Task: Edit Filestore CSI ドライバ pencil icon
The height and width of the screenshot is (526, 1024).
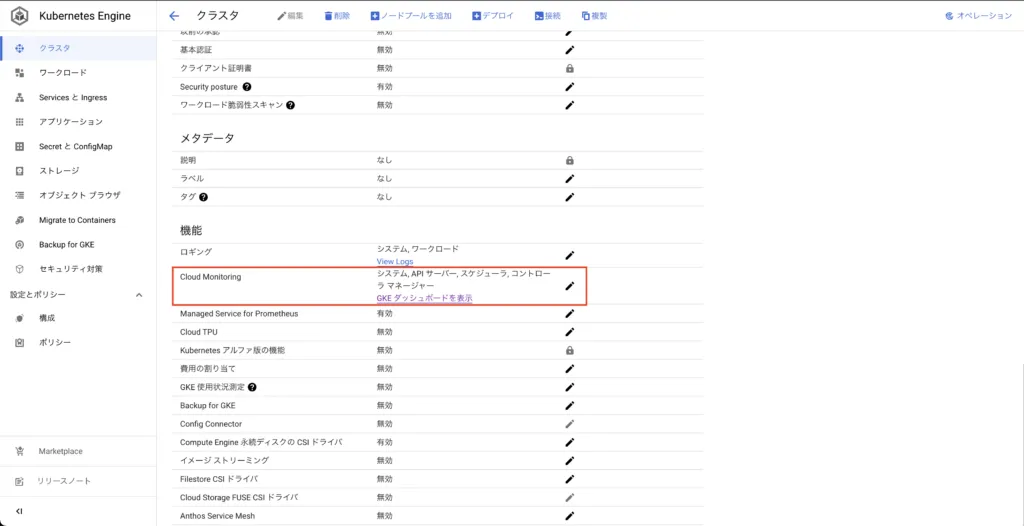Action: tap(569, 479)
